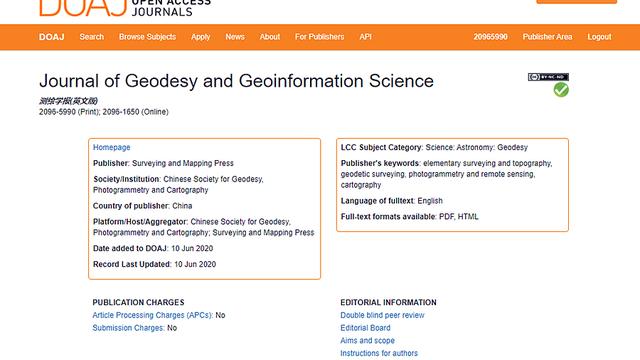The image size is (640, 360).
Task: Open the DOAJ home menu item
Action: 51,37
